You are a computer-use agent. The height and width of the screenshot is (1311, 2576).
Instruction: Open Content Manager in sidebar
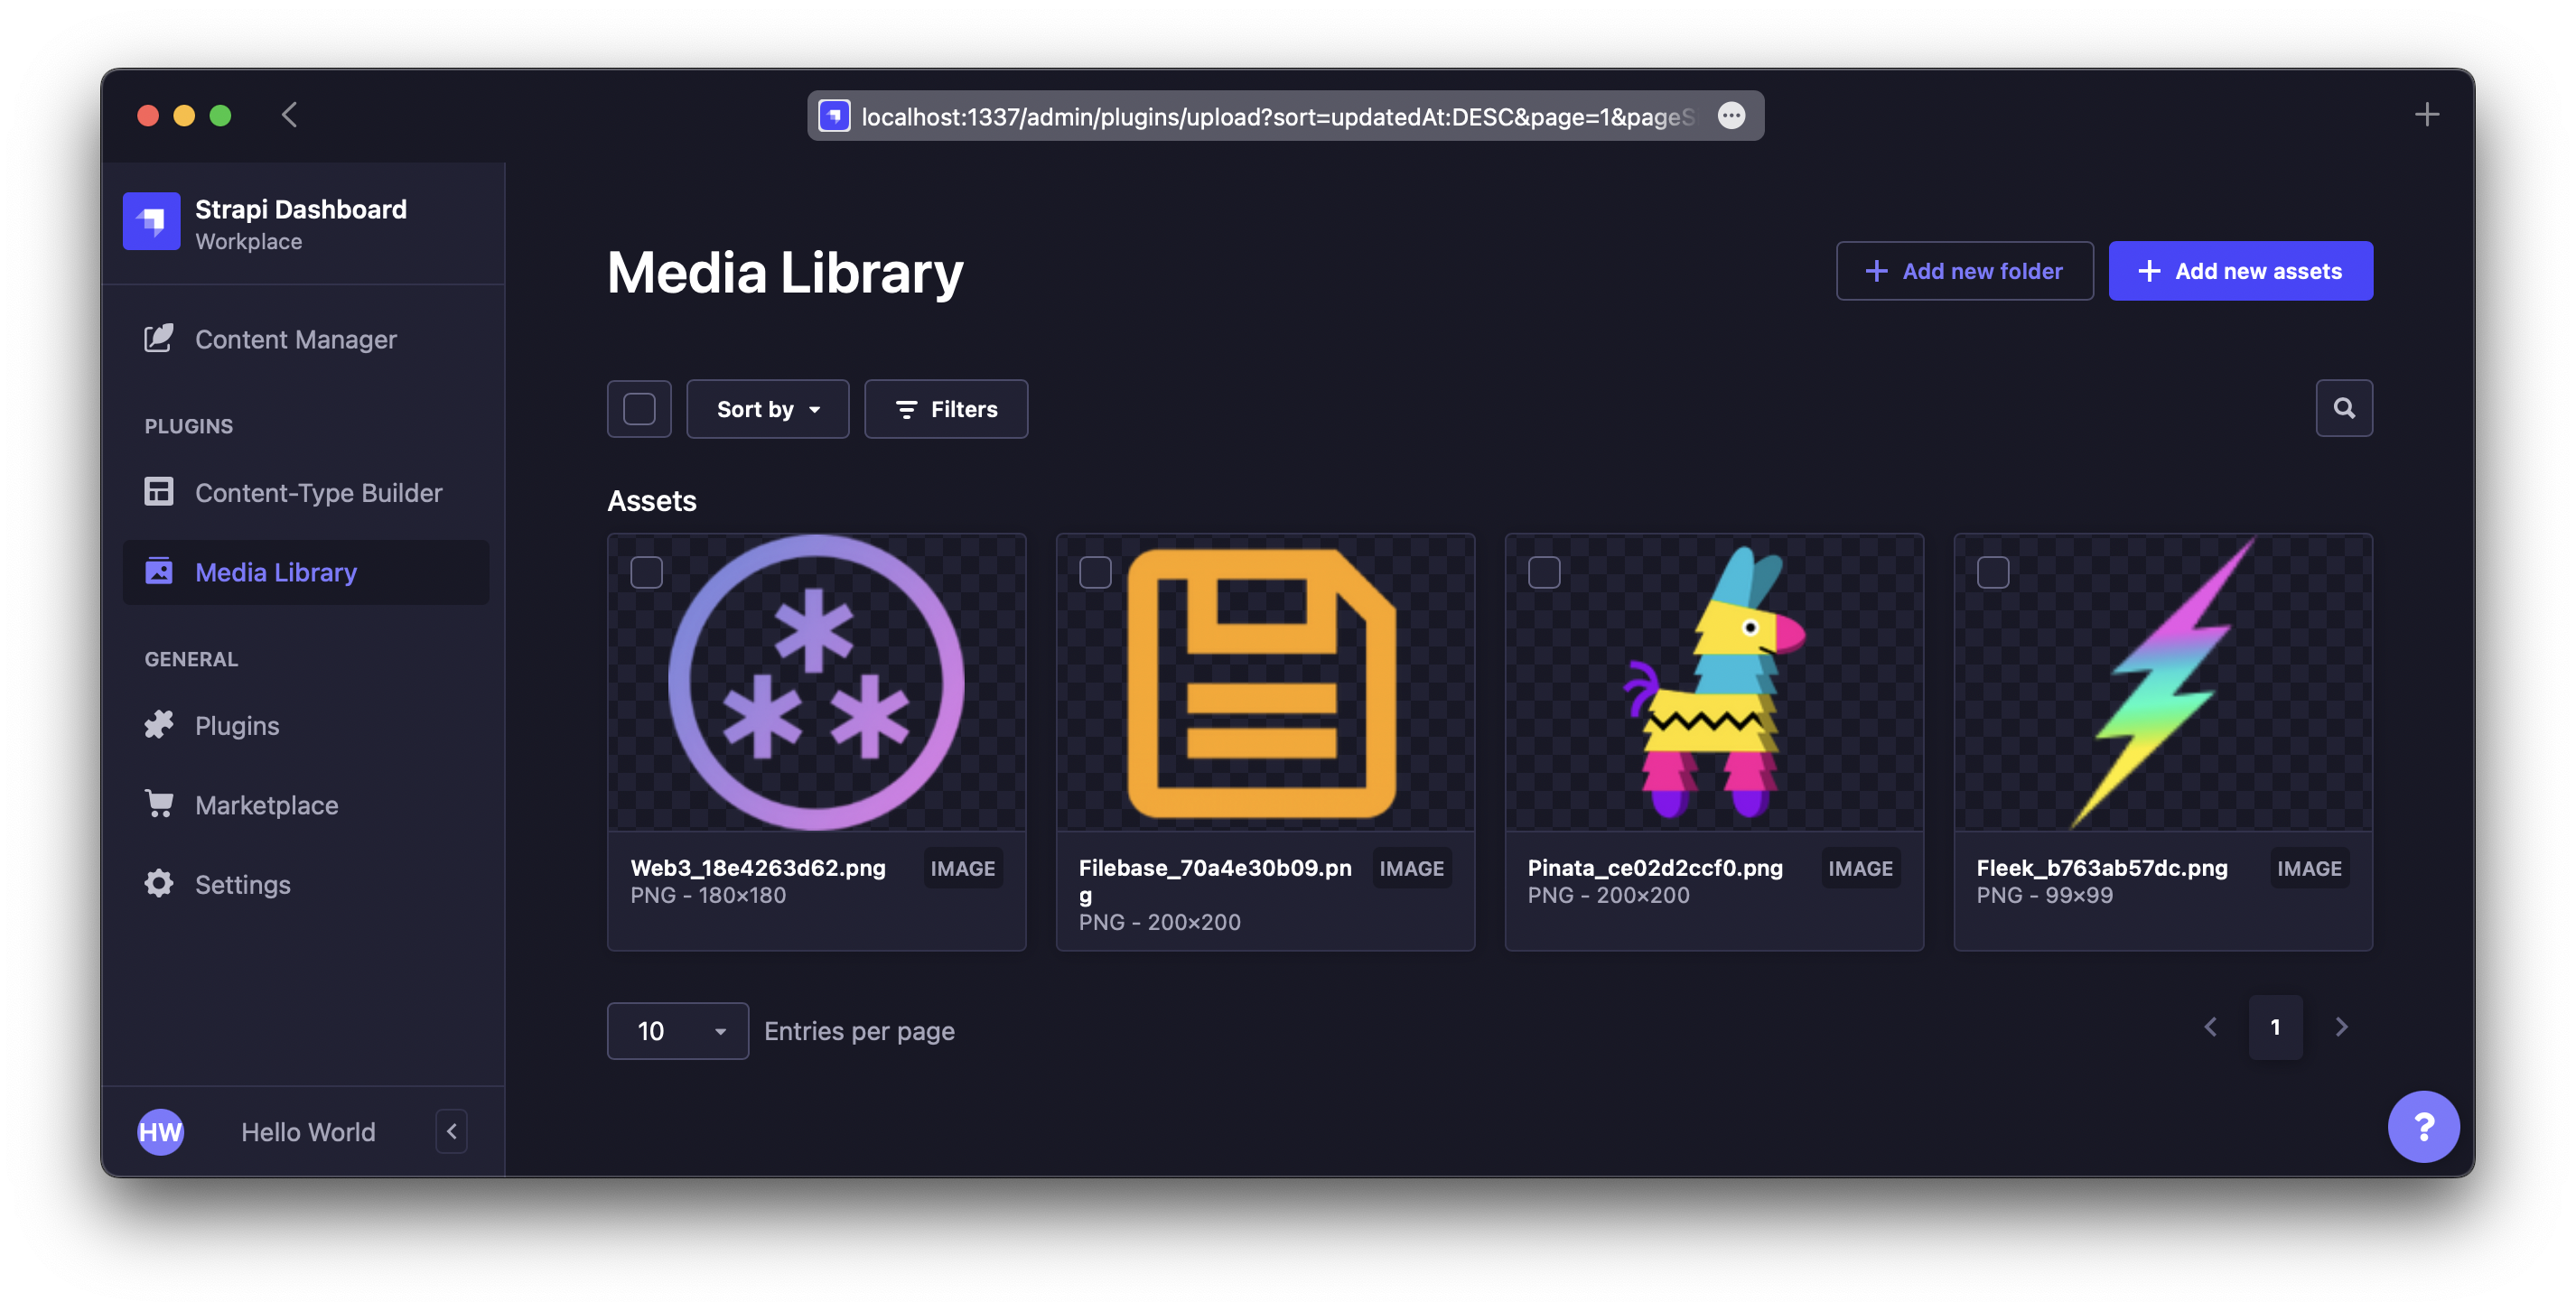coord(295,339)
